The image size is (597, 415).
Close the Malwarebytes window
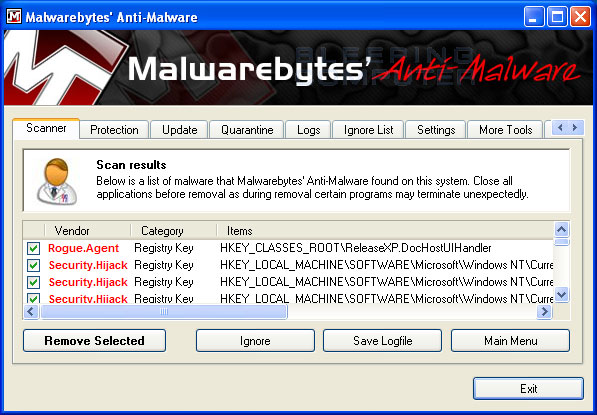coord(580,17)
